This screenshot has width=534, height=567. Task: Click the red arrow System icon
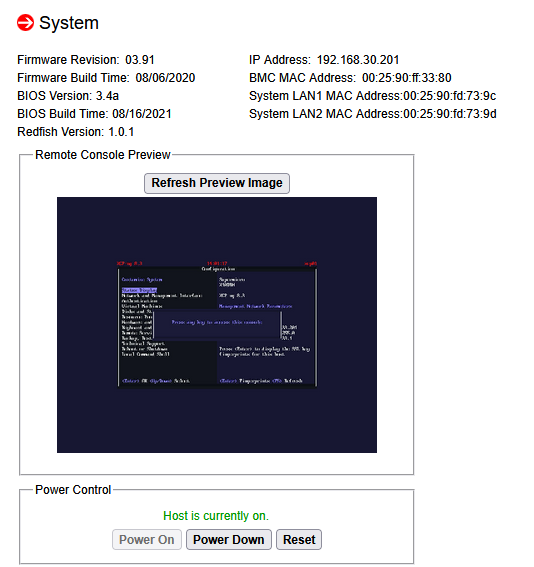click(x=25, y=23)
